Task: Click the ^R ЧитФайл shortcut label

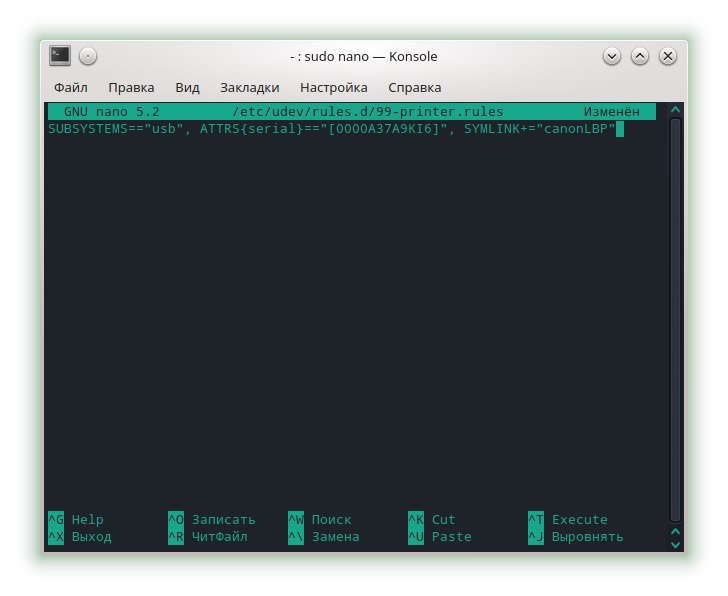Action: (x=208, y=537)
